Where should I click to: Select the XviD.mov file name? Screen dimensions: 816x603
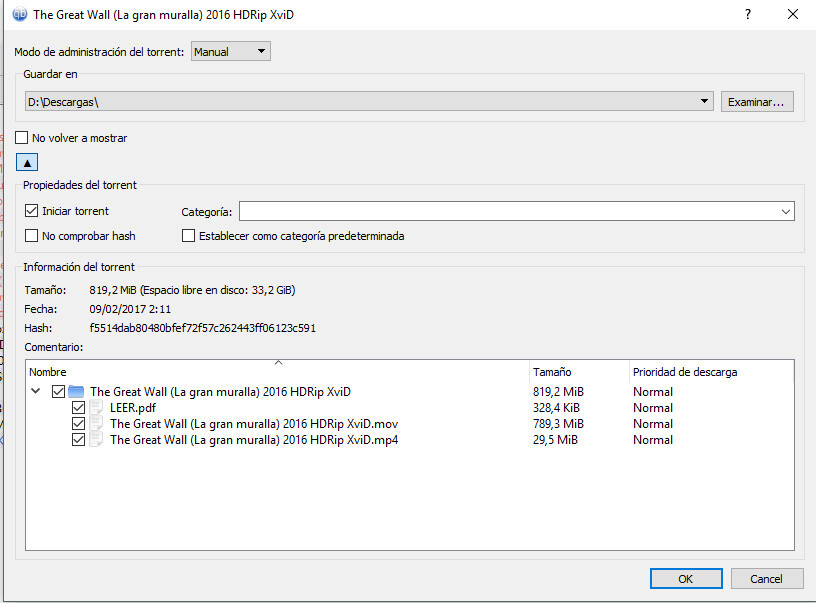click(254, 424)
